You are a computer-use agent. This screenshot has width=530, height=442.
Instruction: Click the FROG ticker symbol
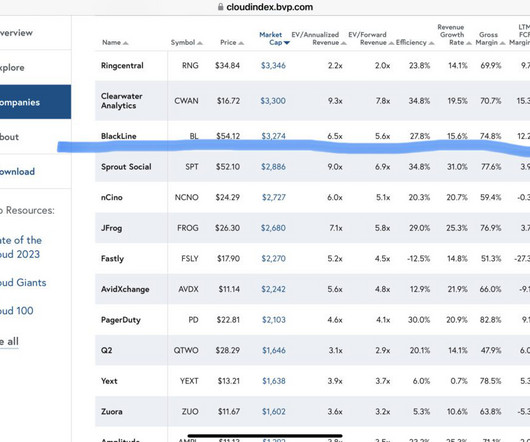188,228
